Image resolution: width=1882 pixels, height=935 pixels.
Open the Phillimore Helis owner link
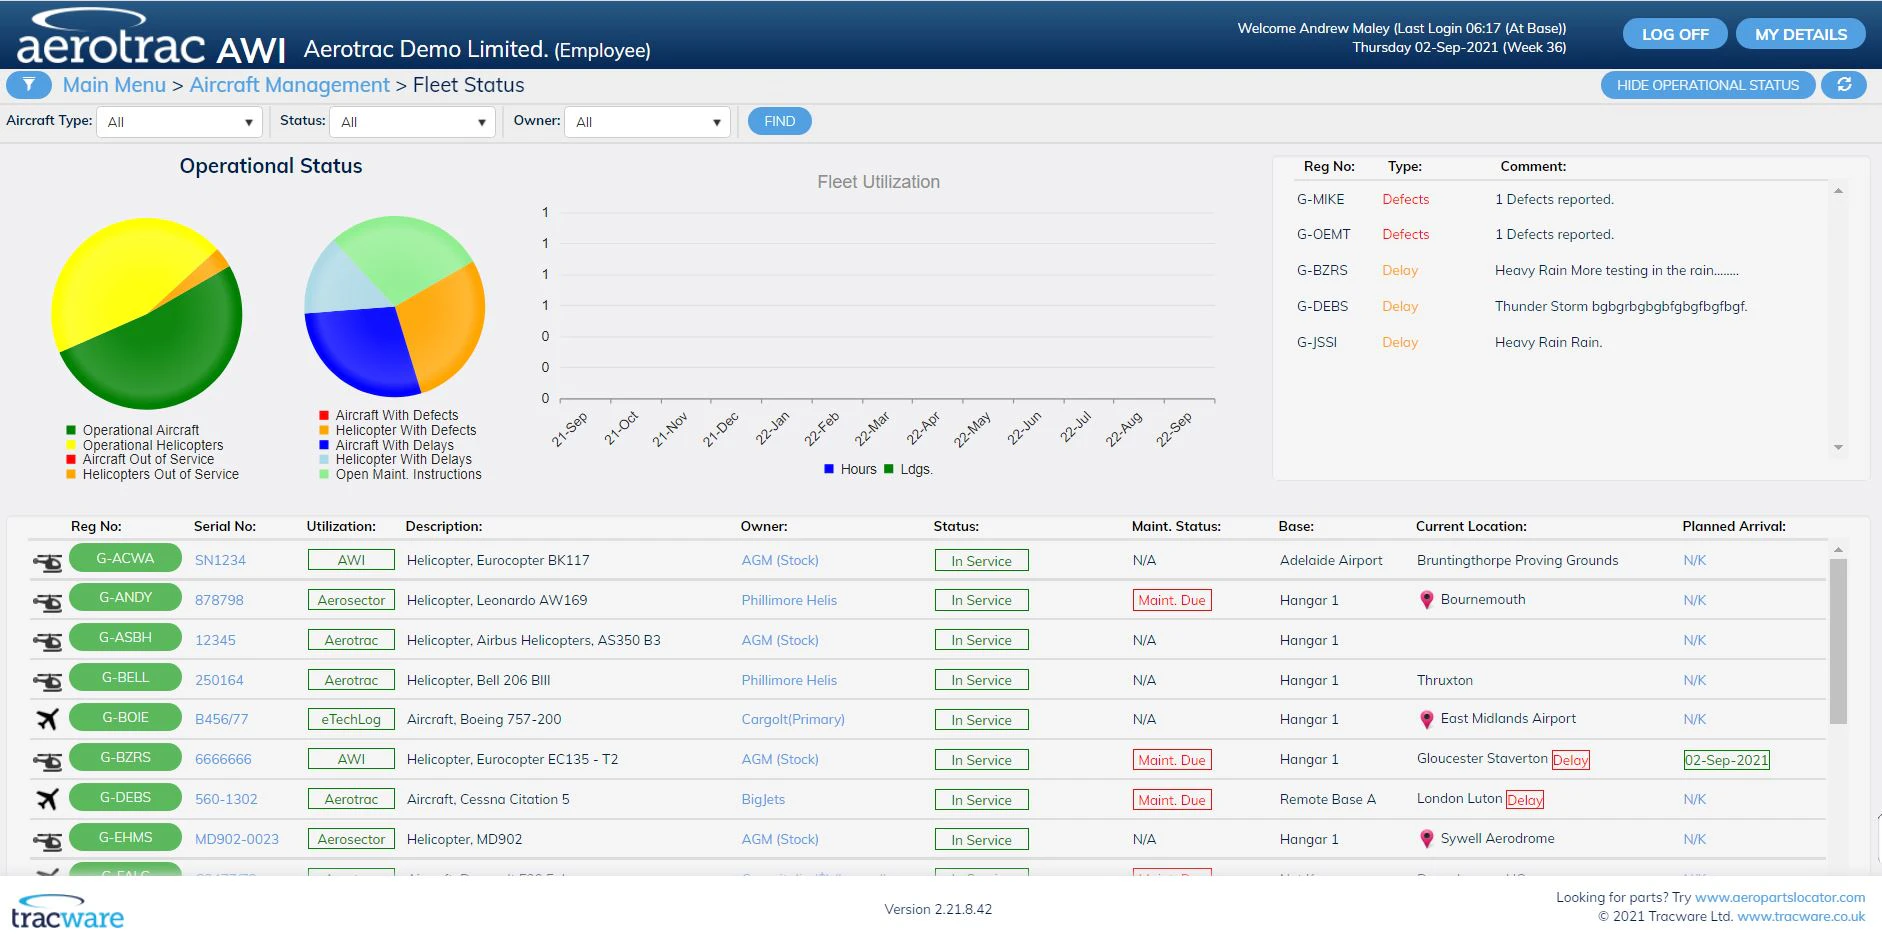[x=788, y=599]
